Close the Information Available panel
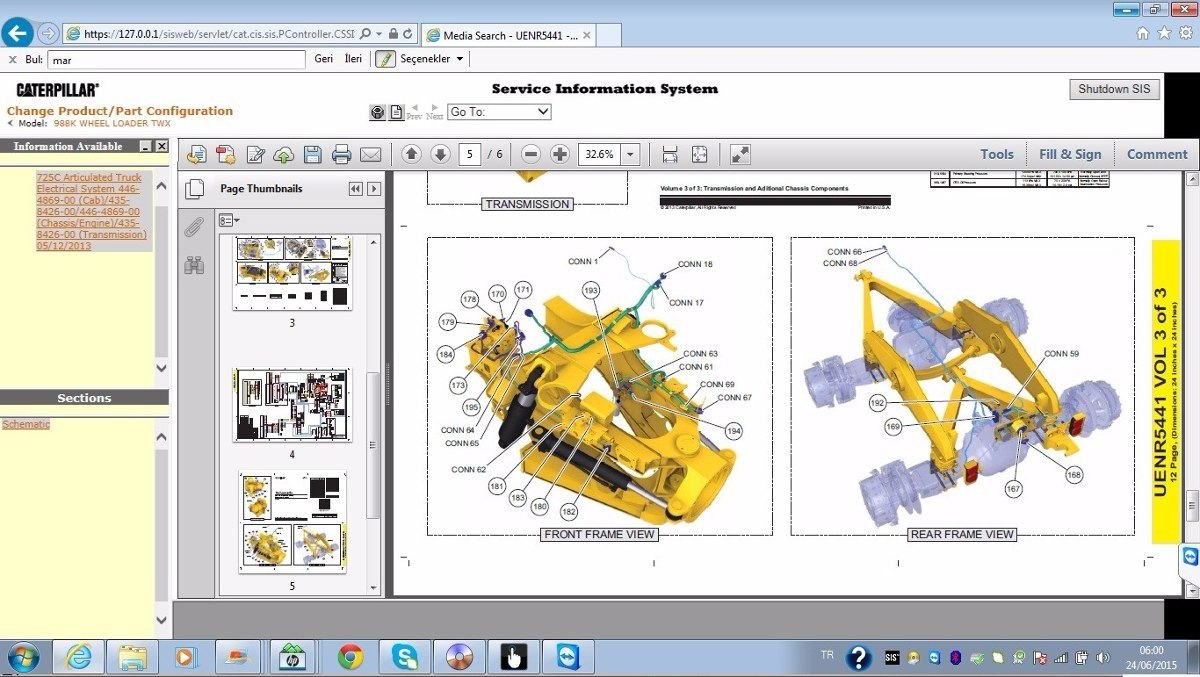Image resolution: width=1200 pixels, height=677 pixels. (x=161, y=146)
